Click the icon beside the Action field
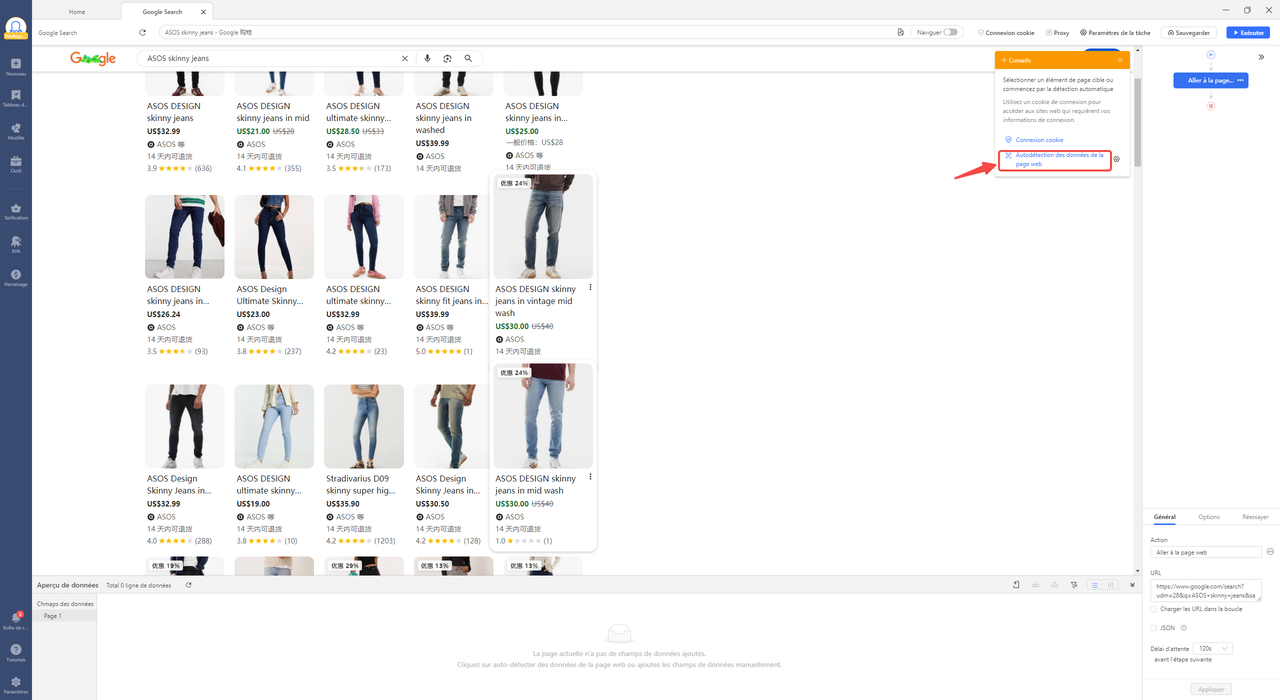Image resolution: width=1280 pixels, height=700 pixels. tap(1270, 551)
